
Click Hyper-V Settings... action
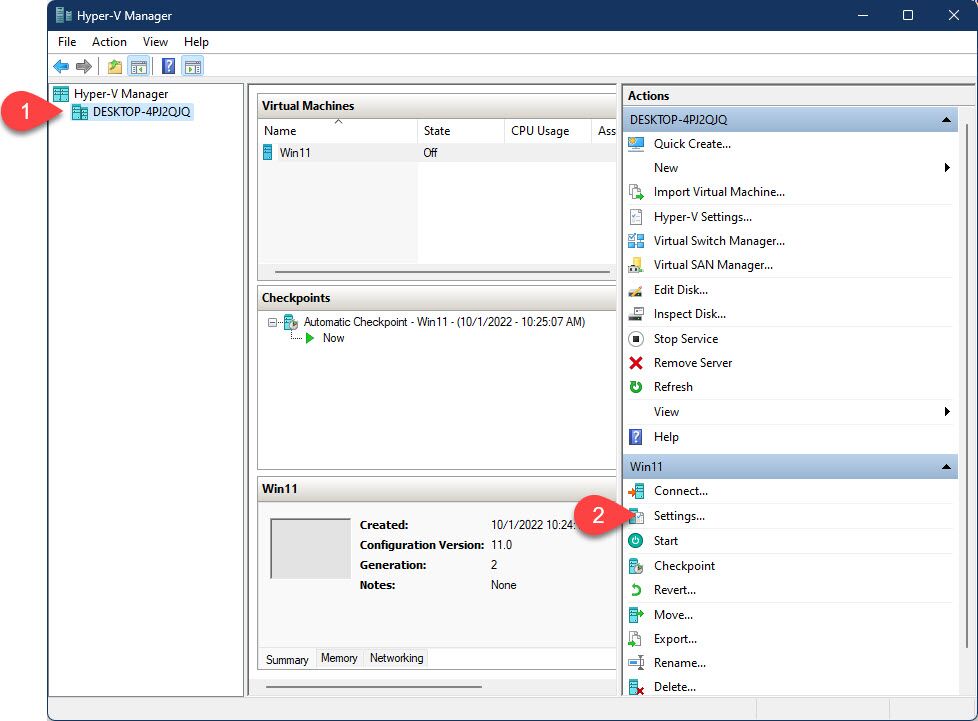(702, 217)
